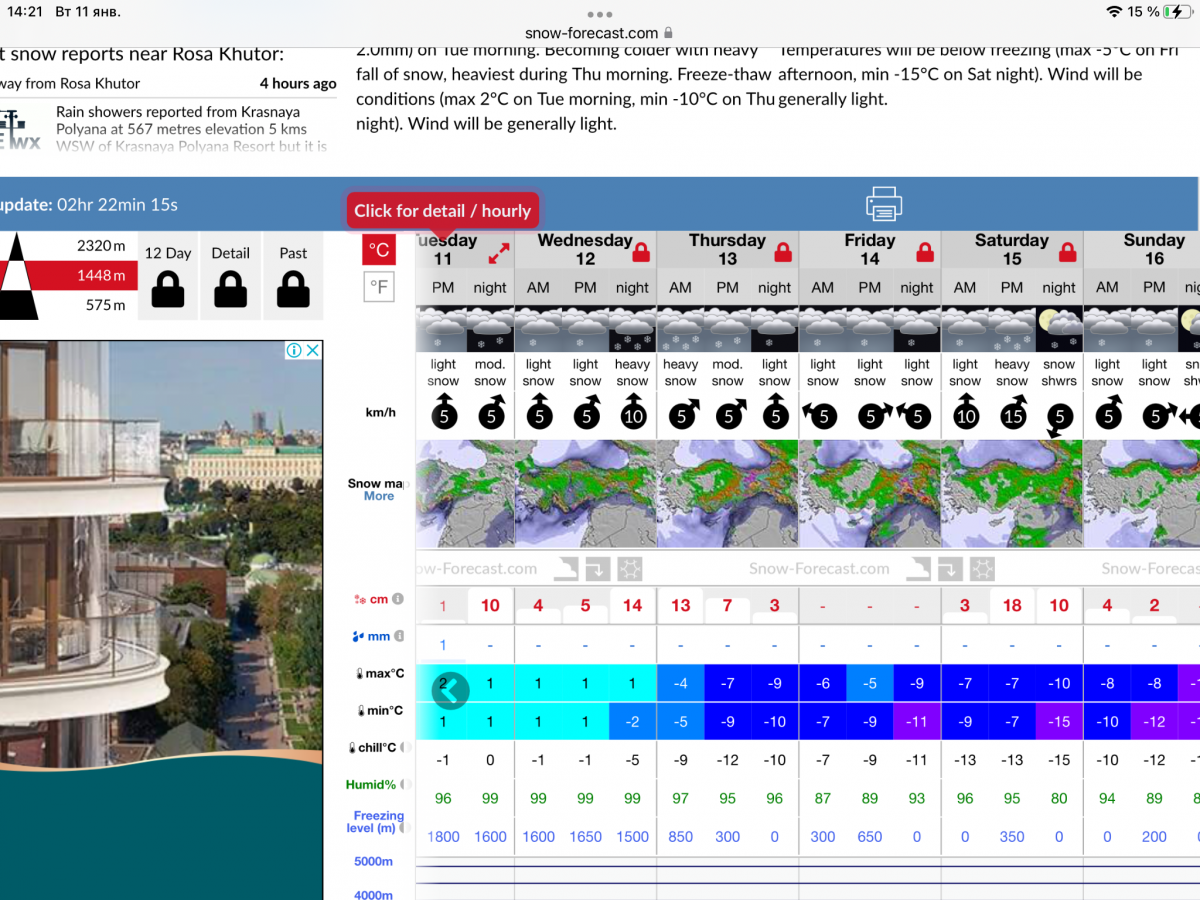Click the freezing level value 850

coord(680,836)
